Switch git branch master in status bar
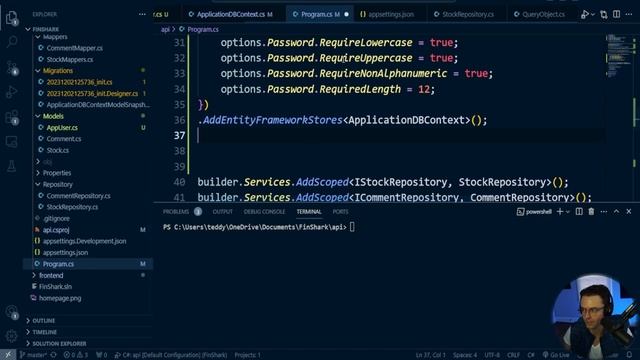This screenshot has width=640, height=360. click(33, 355)
